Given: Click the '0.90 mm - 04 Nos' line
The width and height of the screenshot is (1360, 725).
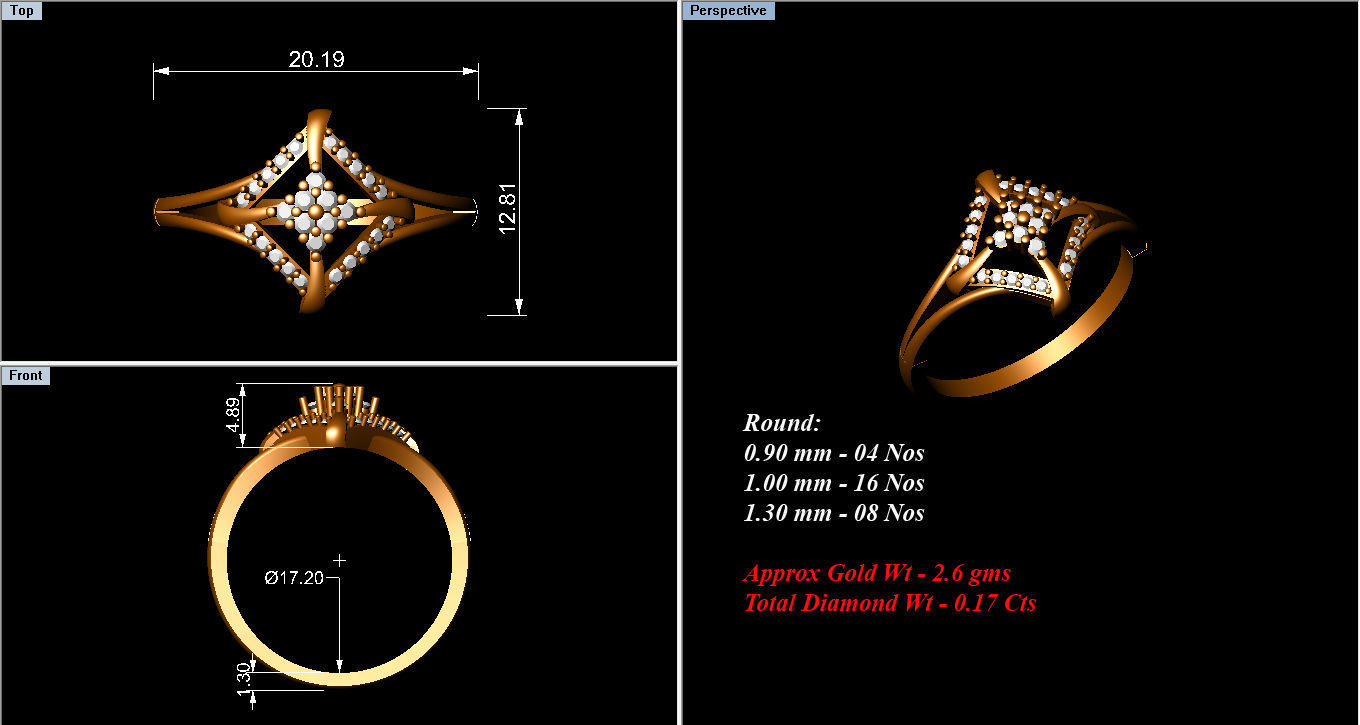Looking at the screenshot, I should pyautogui.click(x=833, y=453).
